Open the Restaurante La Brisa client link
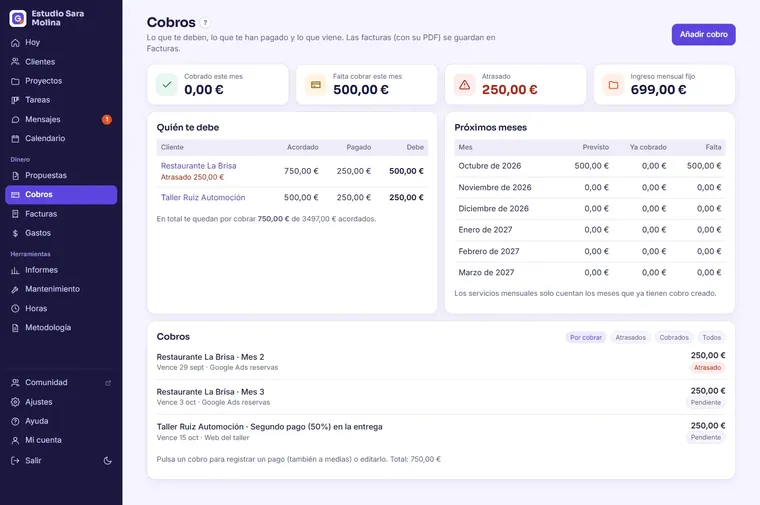760x505 pixels. [198, 166]
